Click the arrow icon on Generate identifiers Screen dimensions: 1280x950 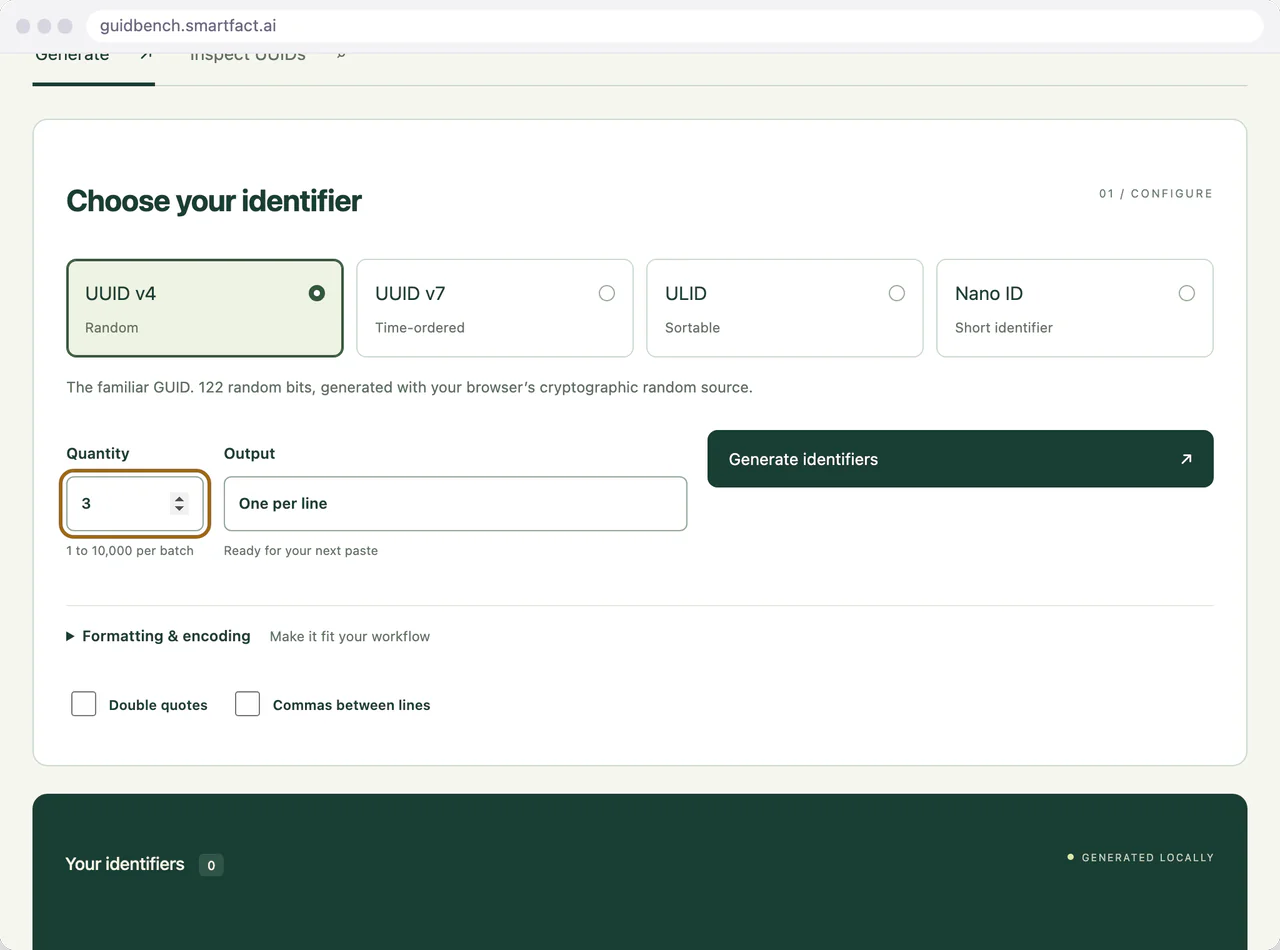(1186, 459)
